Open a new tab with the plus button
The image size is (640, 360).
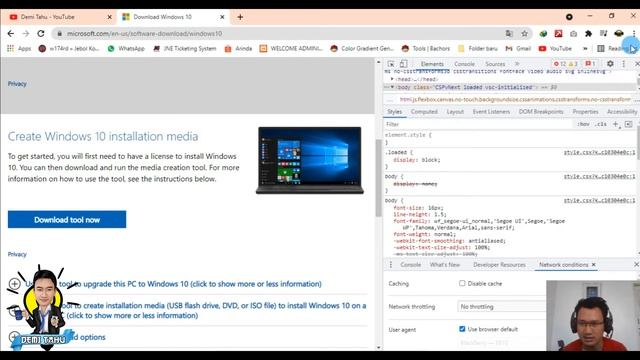point(240,17)
